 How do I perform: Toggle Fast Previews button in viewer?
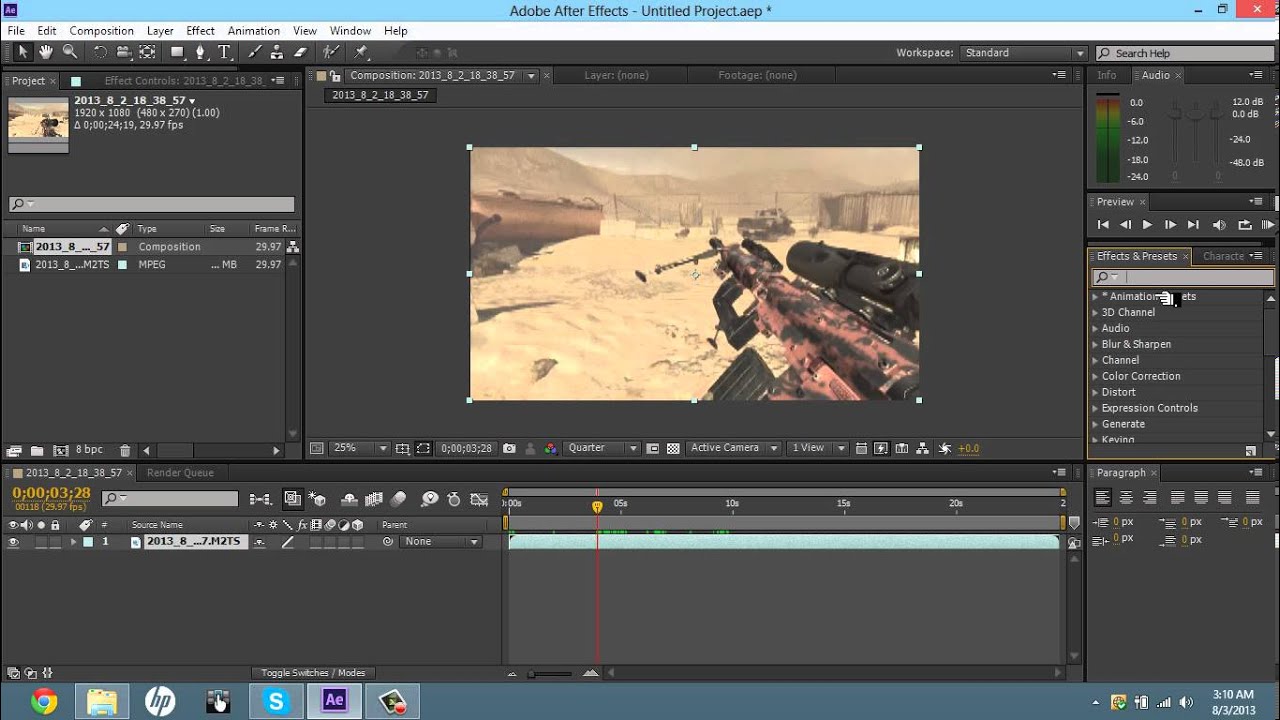881,449
